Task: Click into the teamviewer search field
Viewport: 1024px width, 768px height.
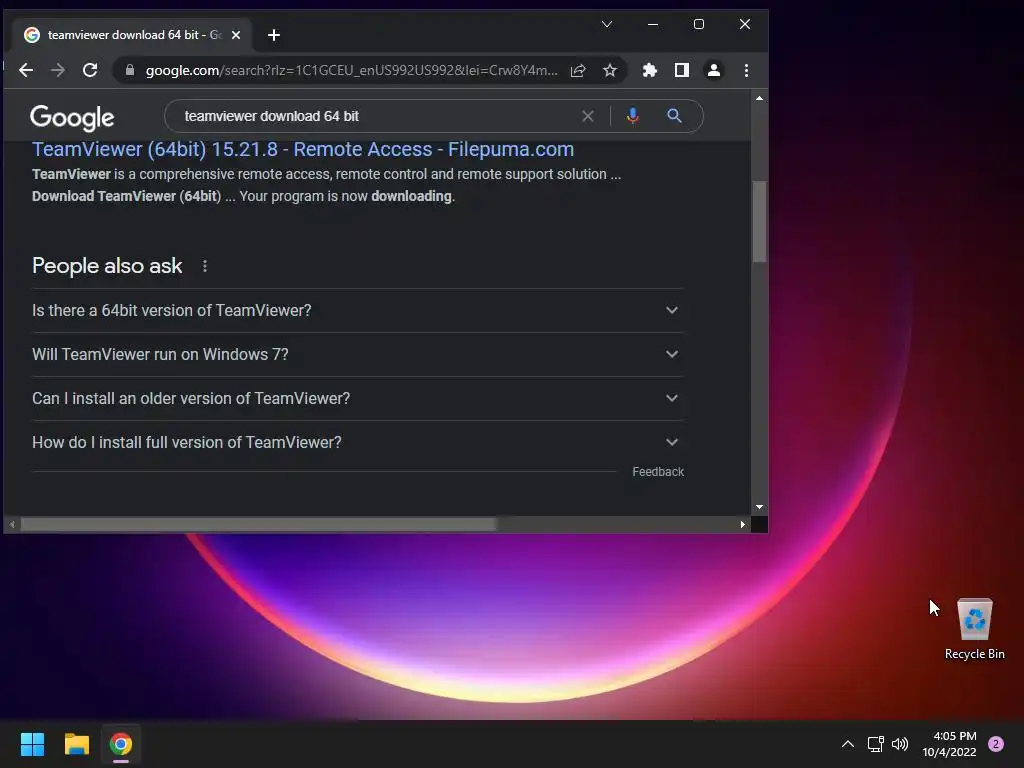Action: [x=379, y=116]
